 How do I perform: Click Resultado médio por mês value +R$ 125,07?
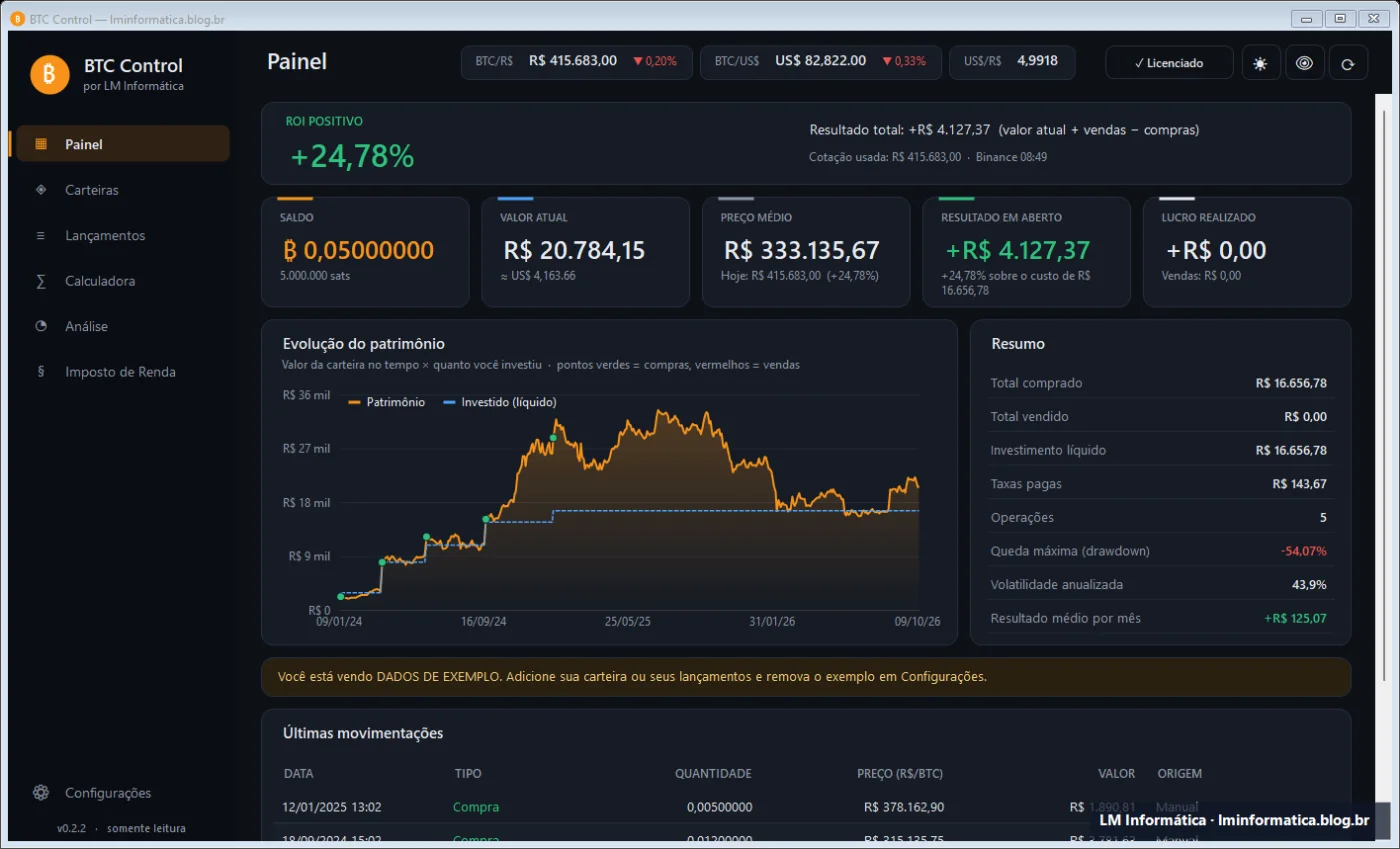1295,618
